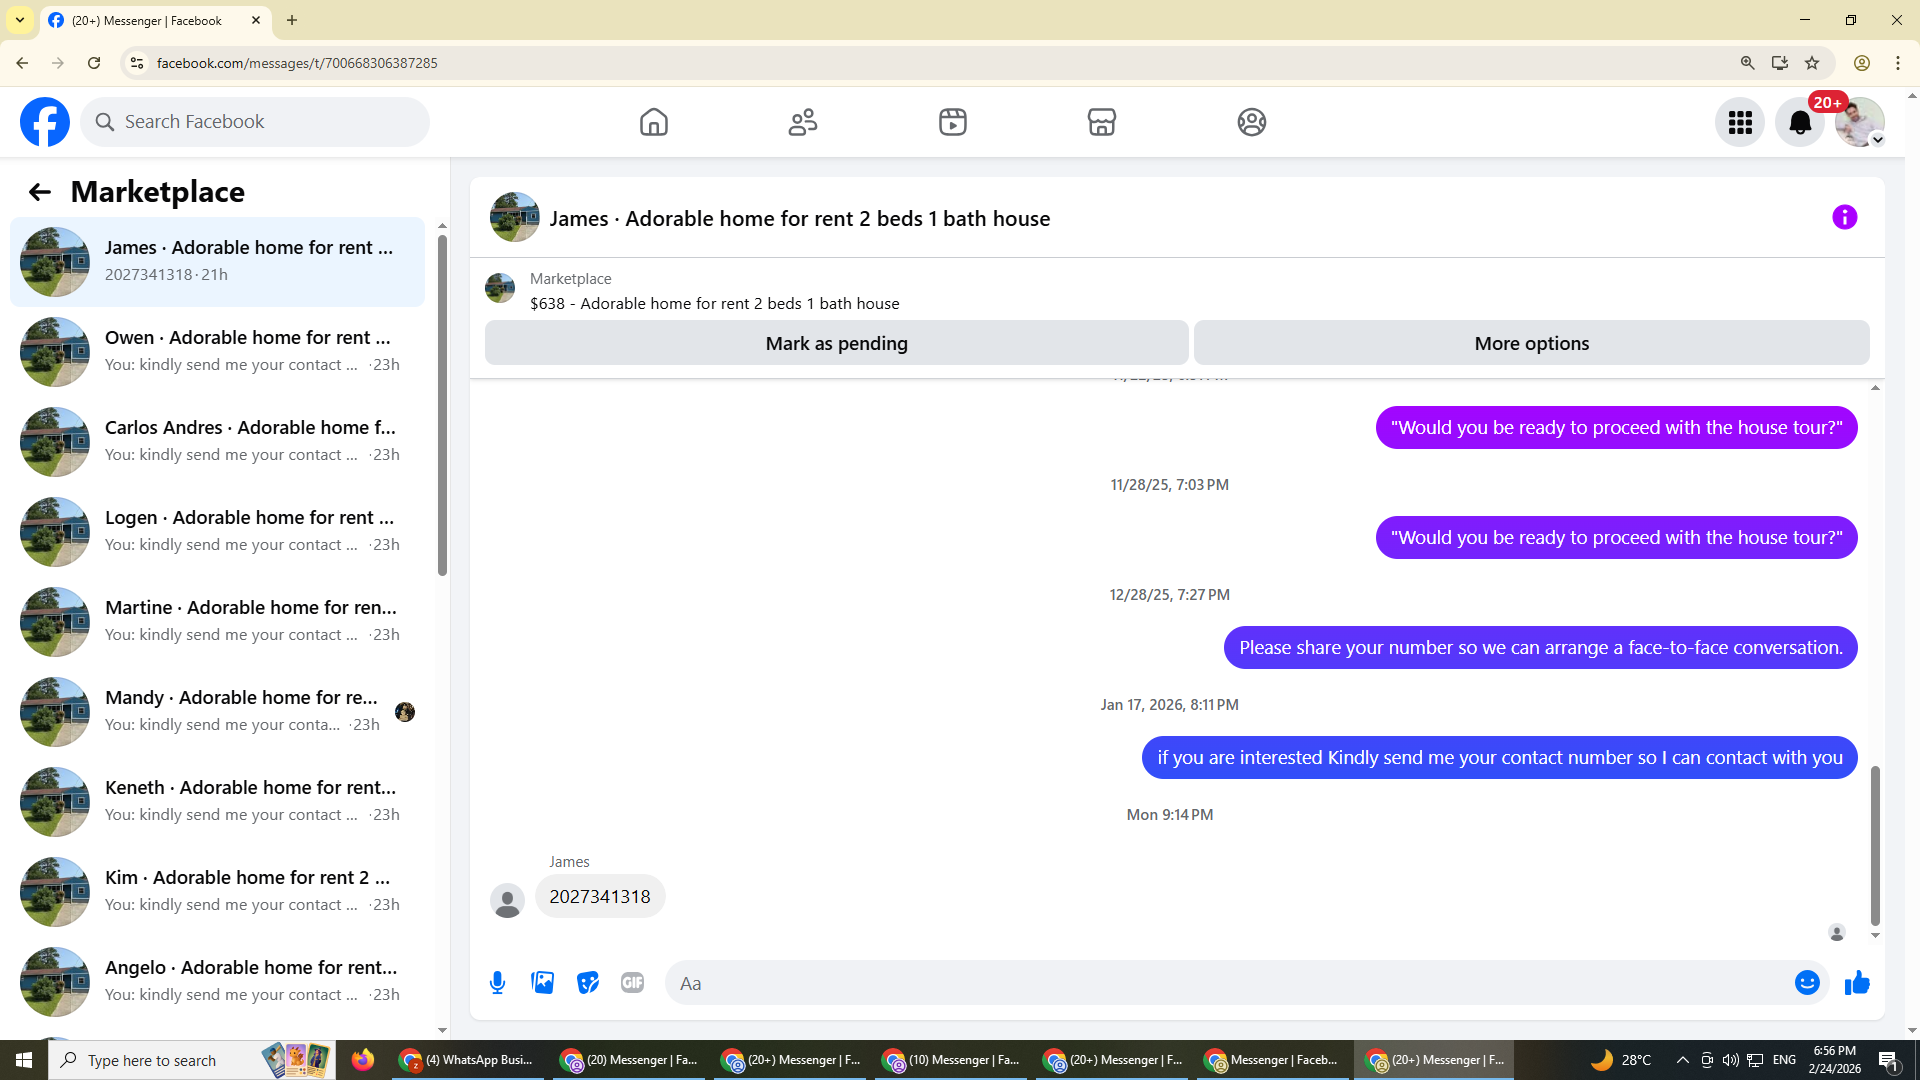Open Chrome tab search dropdown arrow
Viewport: 1920px width, 1080px height.
tap(20, 20)
